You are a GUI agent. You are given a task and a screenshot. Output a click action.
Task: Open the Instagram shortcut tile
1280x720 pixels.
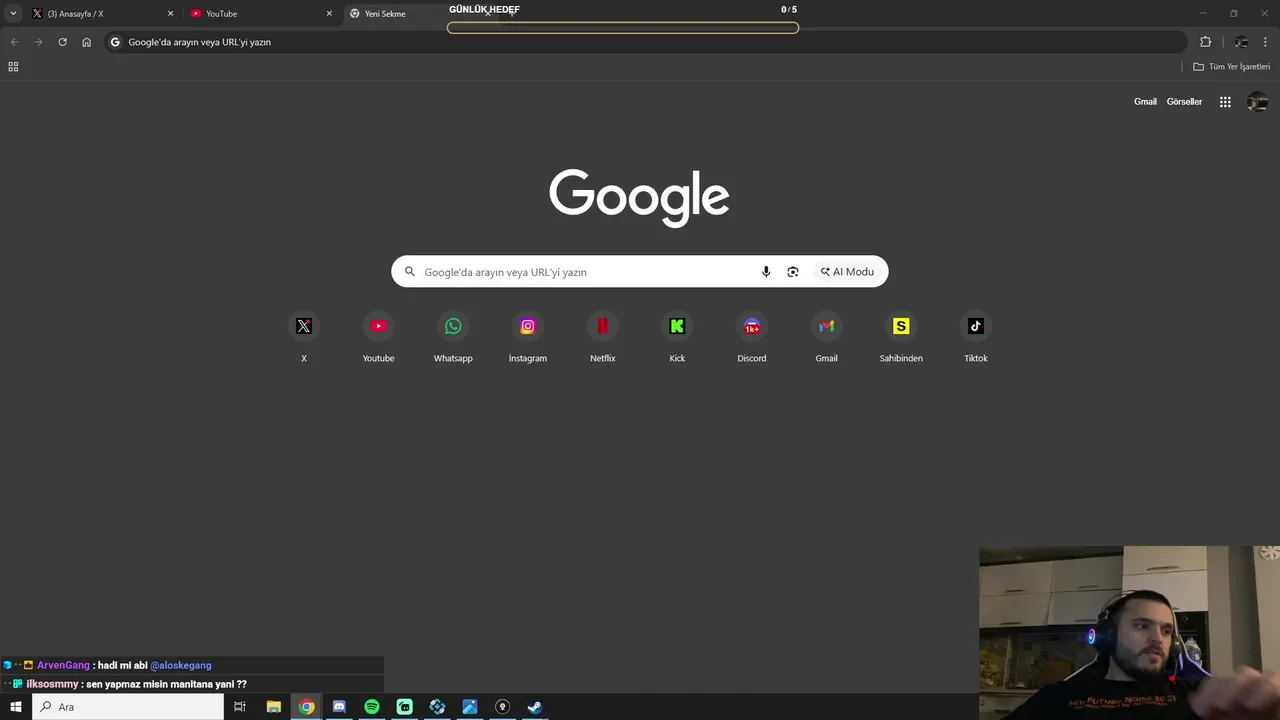528,337
